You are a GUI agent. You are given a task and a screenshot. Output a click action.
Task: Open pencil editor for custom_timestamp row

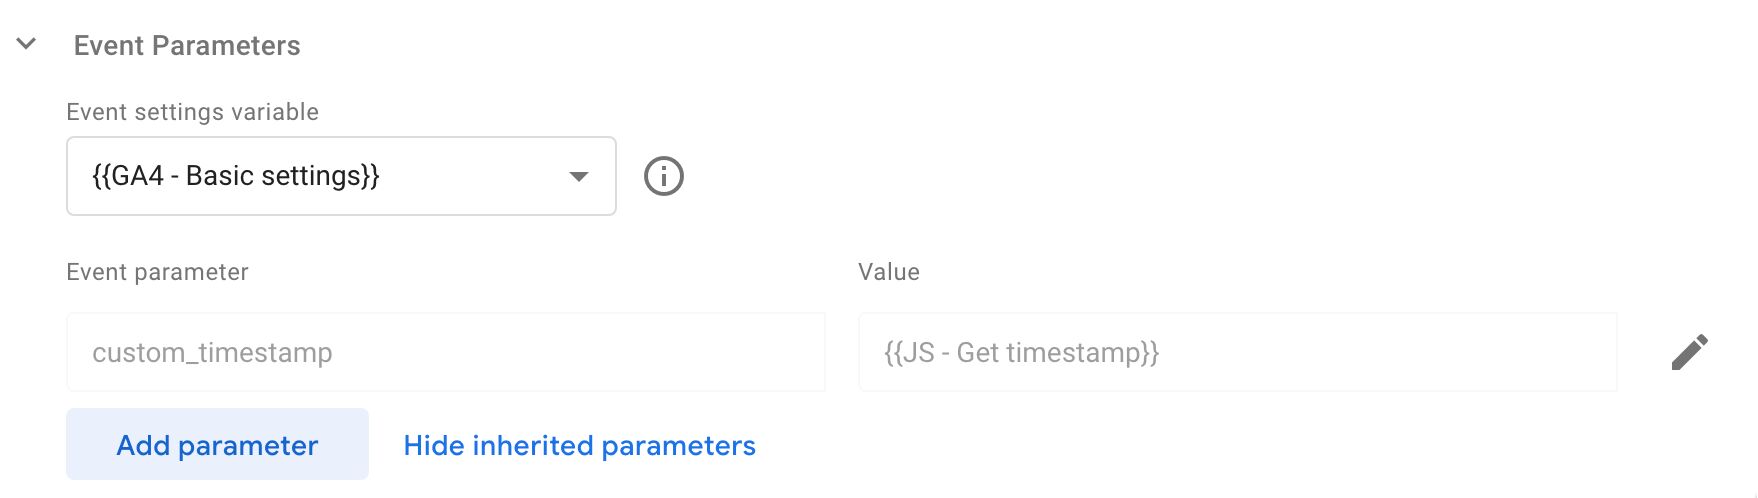1689,352
